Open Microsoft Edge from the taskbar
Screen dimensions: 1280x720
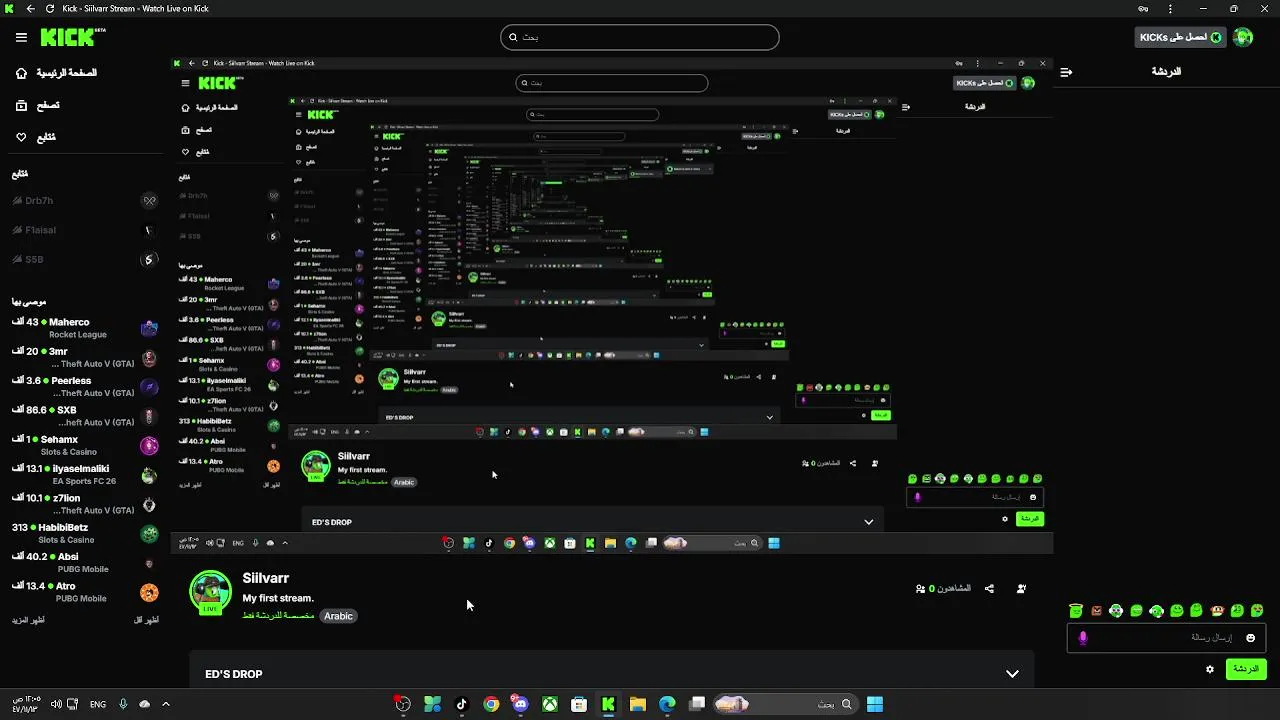click(x=667, y=704)
